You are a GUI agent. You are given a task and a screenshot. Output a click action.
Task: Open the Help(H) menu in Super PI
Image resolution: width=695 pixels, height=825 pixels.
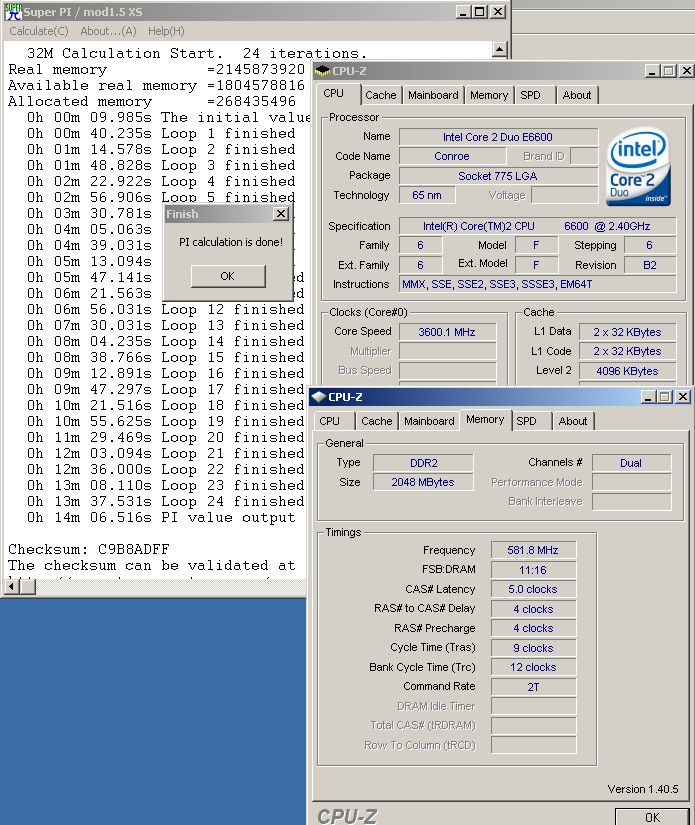166,31
